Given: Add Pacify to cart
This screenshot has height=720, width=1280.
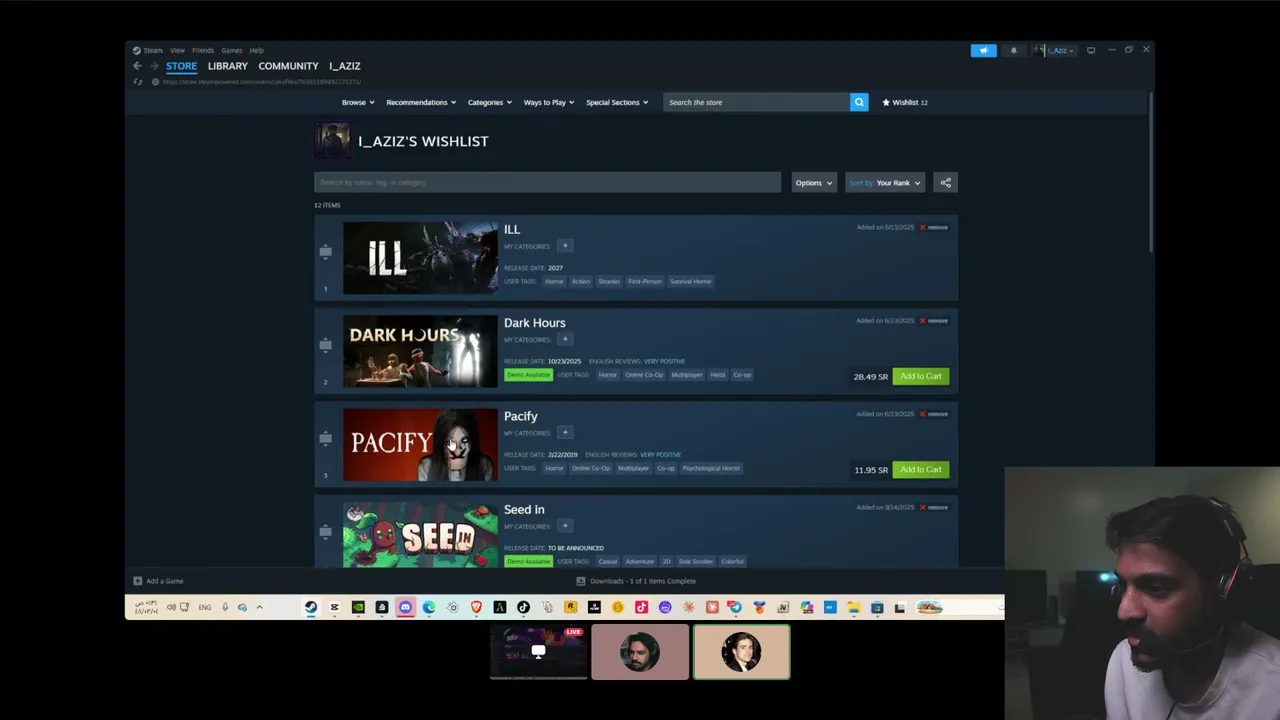Looking at the screenshot, I should pyautogui.click(x=921, y=469).
